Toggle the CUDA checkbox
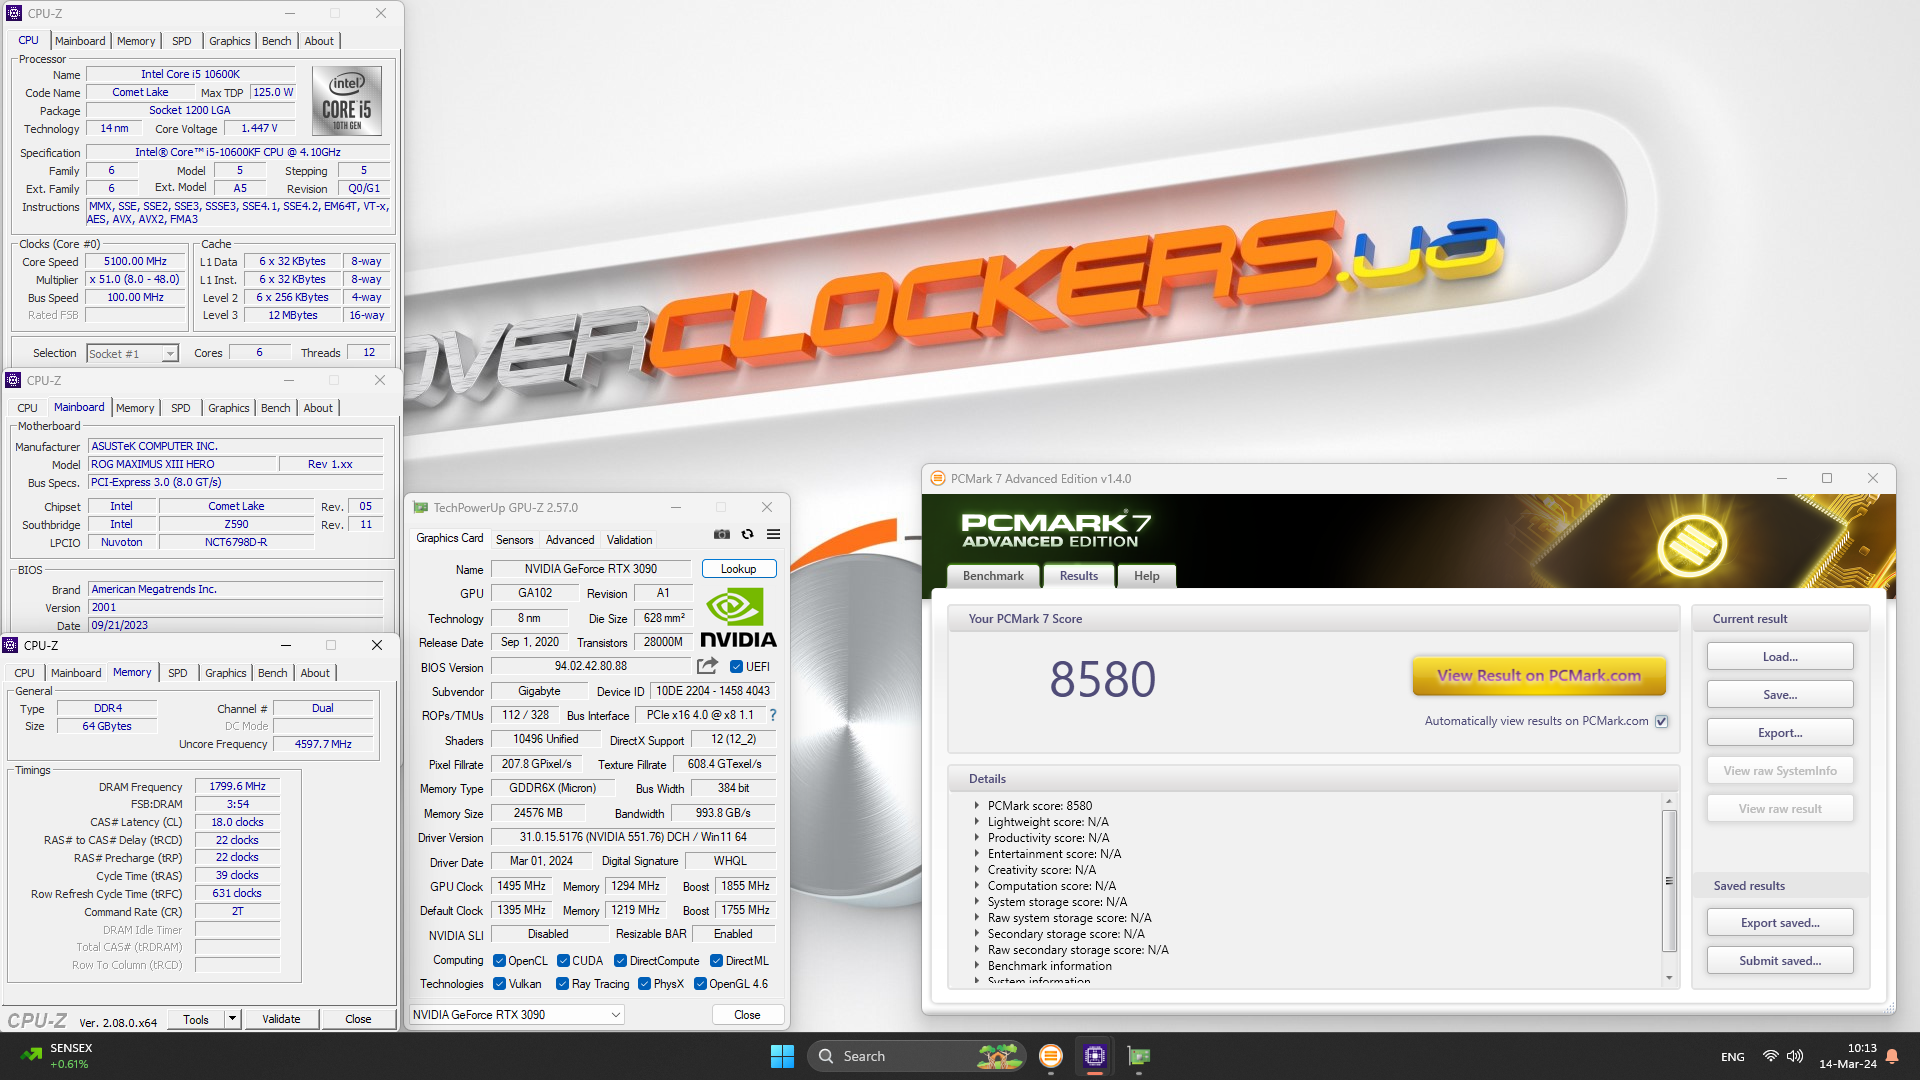This screenshot has height=1080, width=1920. (563, 961)
